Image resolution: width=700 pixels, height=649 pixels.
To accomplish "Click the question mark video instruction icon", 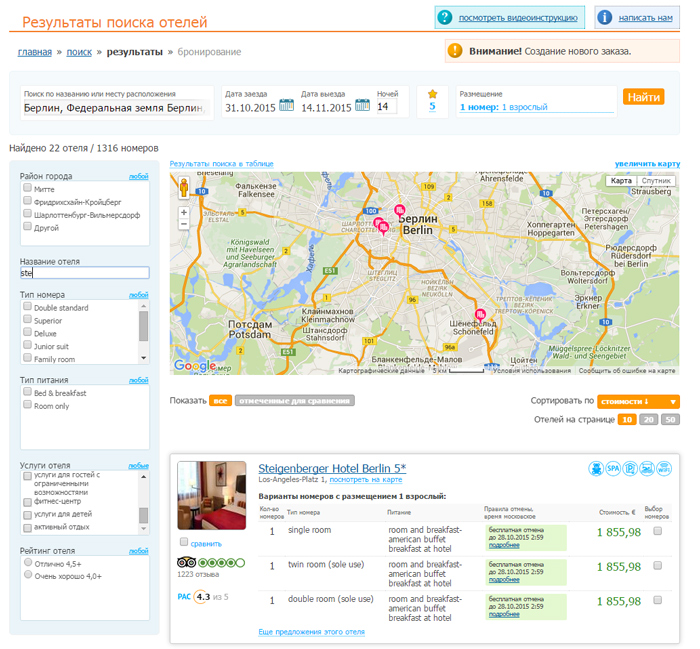I will tap(445, 17).
